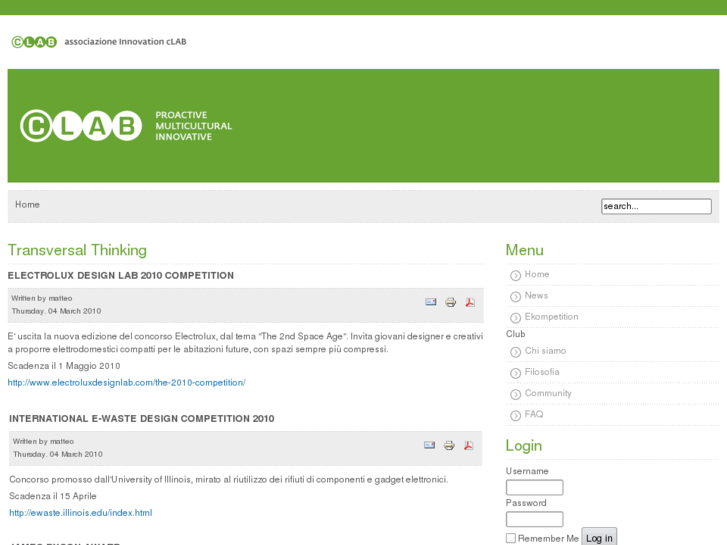
Task: Click the email icon for E-Waste Design Competition article
Action: (429, 445)
